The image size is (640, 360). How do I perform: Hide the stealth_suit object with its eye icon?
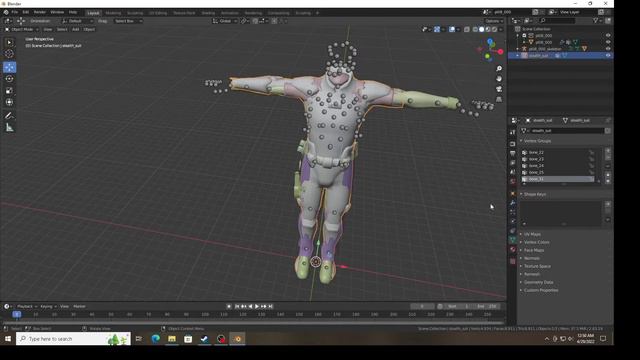[x=608, y=56]
